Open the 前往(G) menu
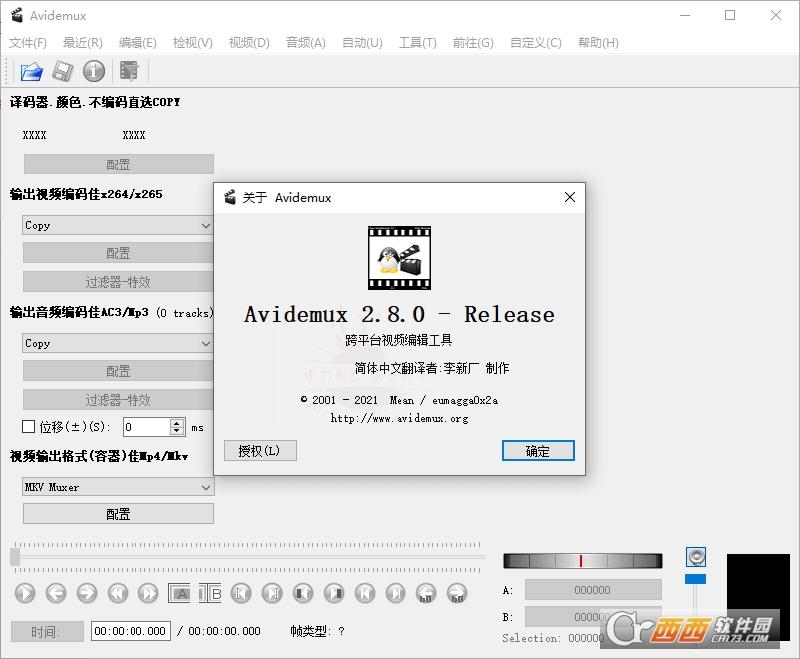800x659 pixels. [x=473, y=43]
